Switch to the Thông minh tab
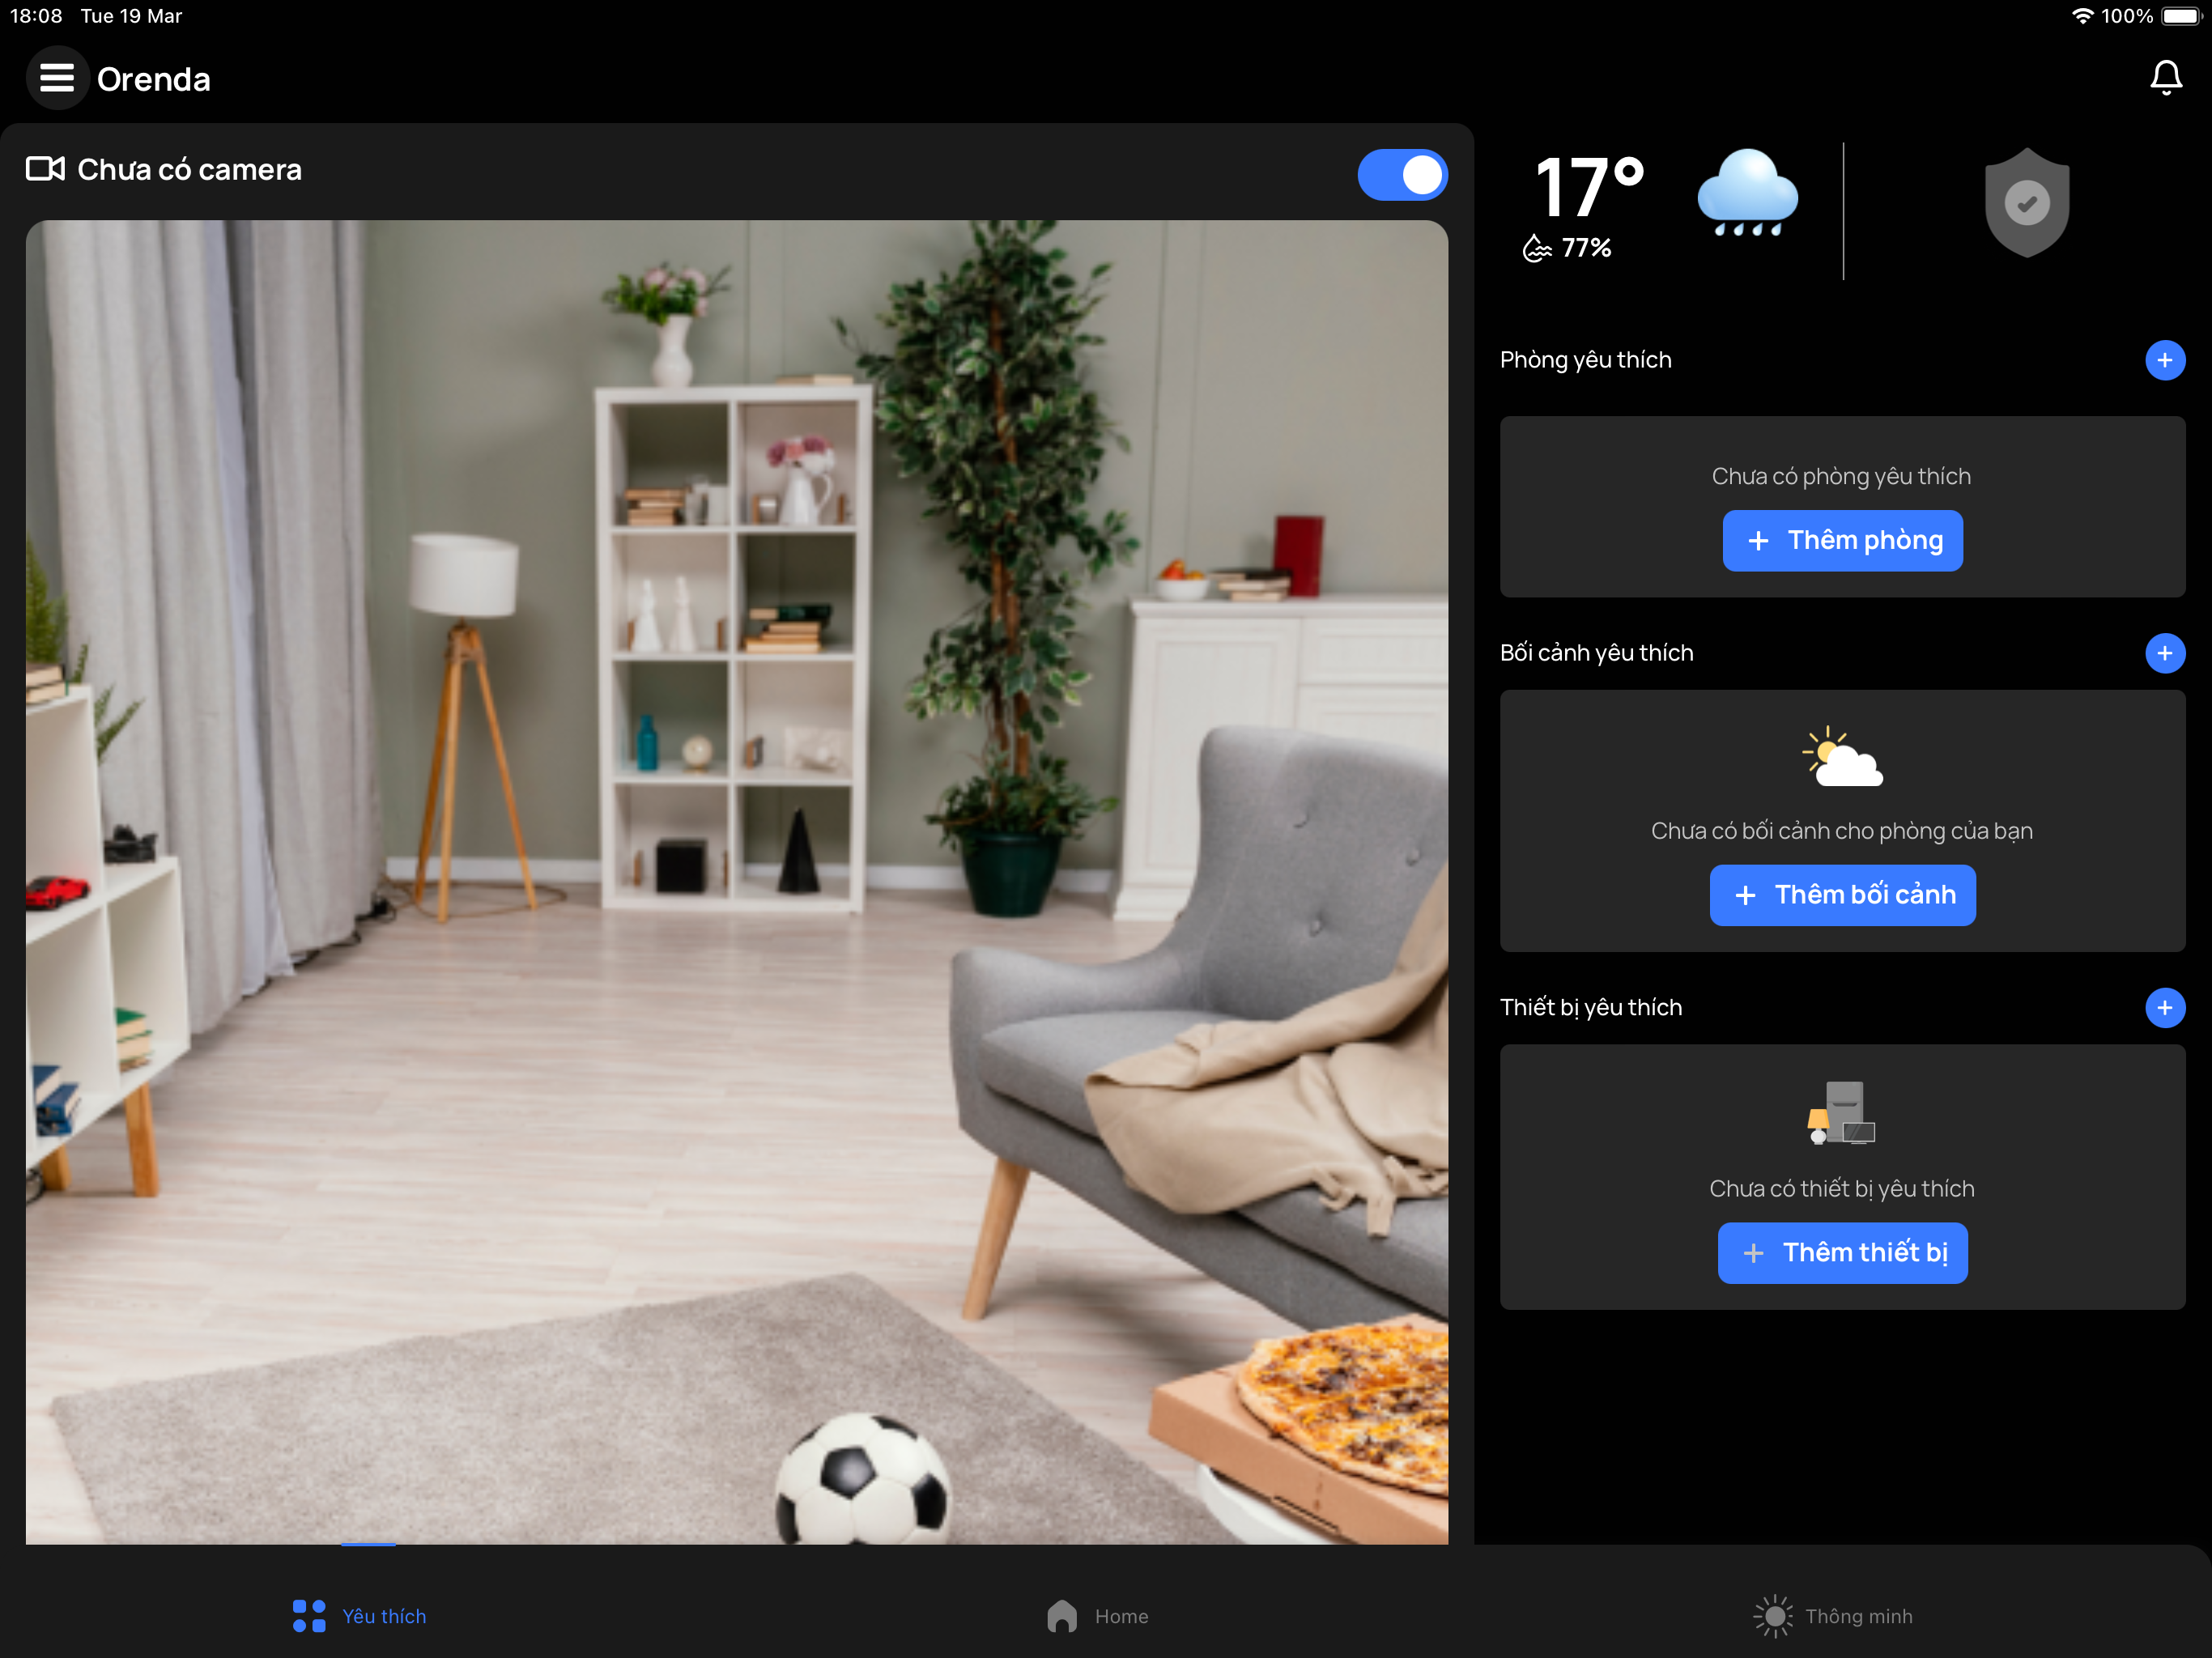The image size is (2212, 1658). [1833, 1616]
